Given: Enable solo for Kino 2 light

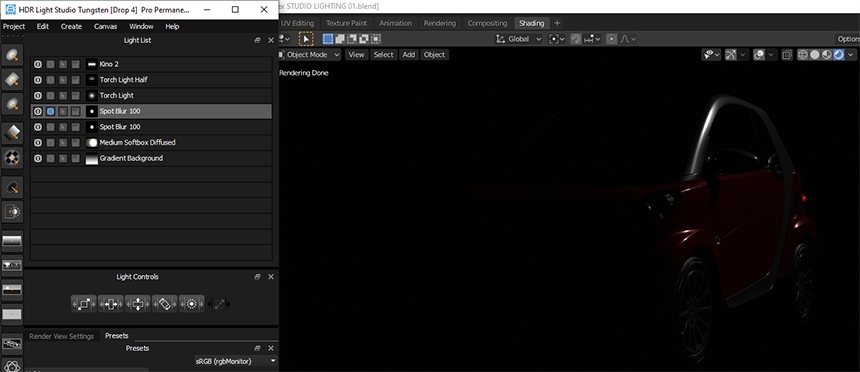Looking at the screenshot, I should [50, 64].
